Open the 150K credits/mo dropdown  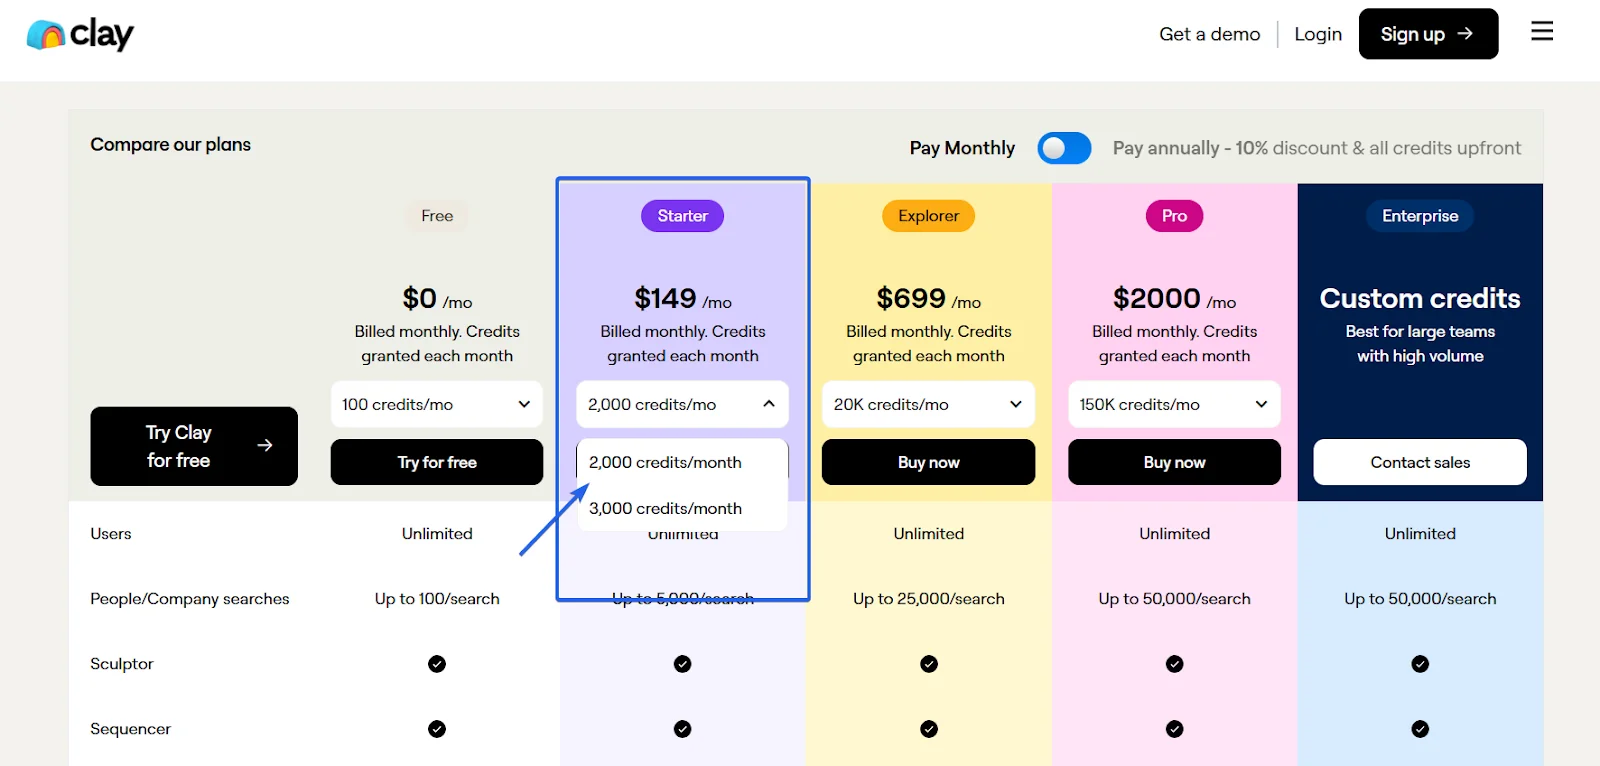[1174, 404]
